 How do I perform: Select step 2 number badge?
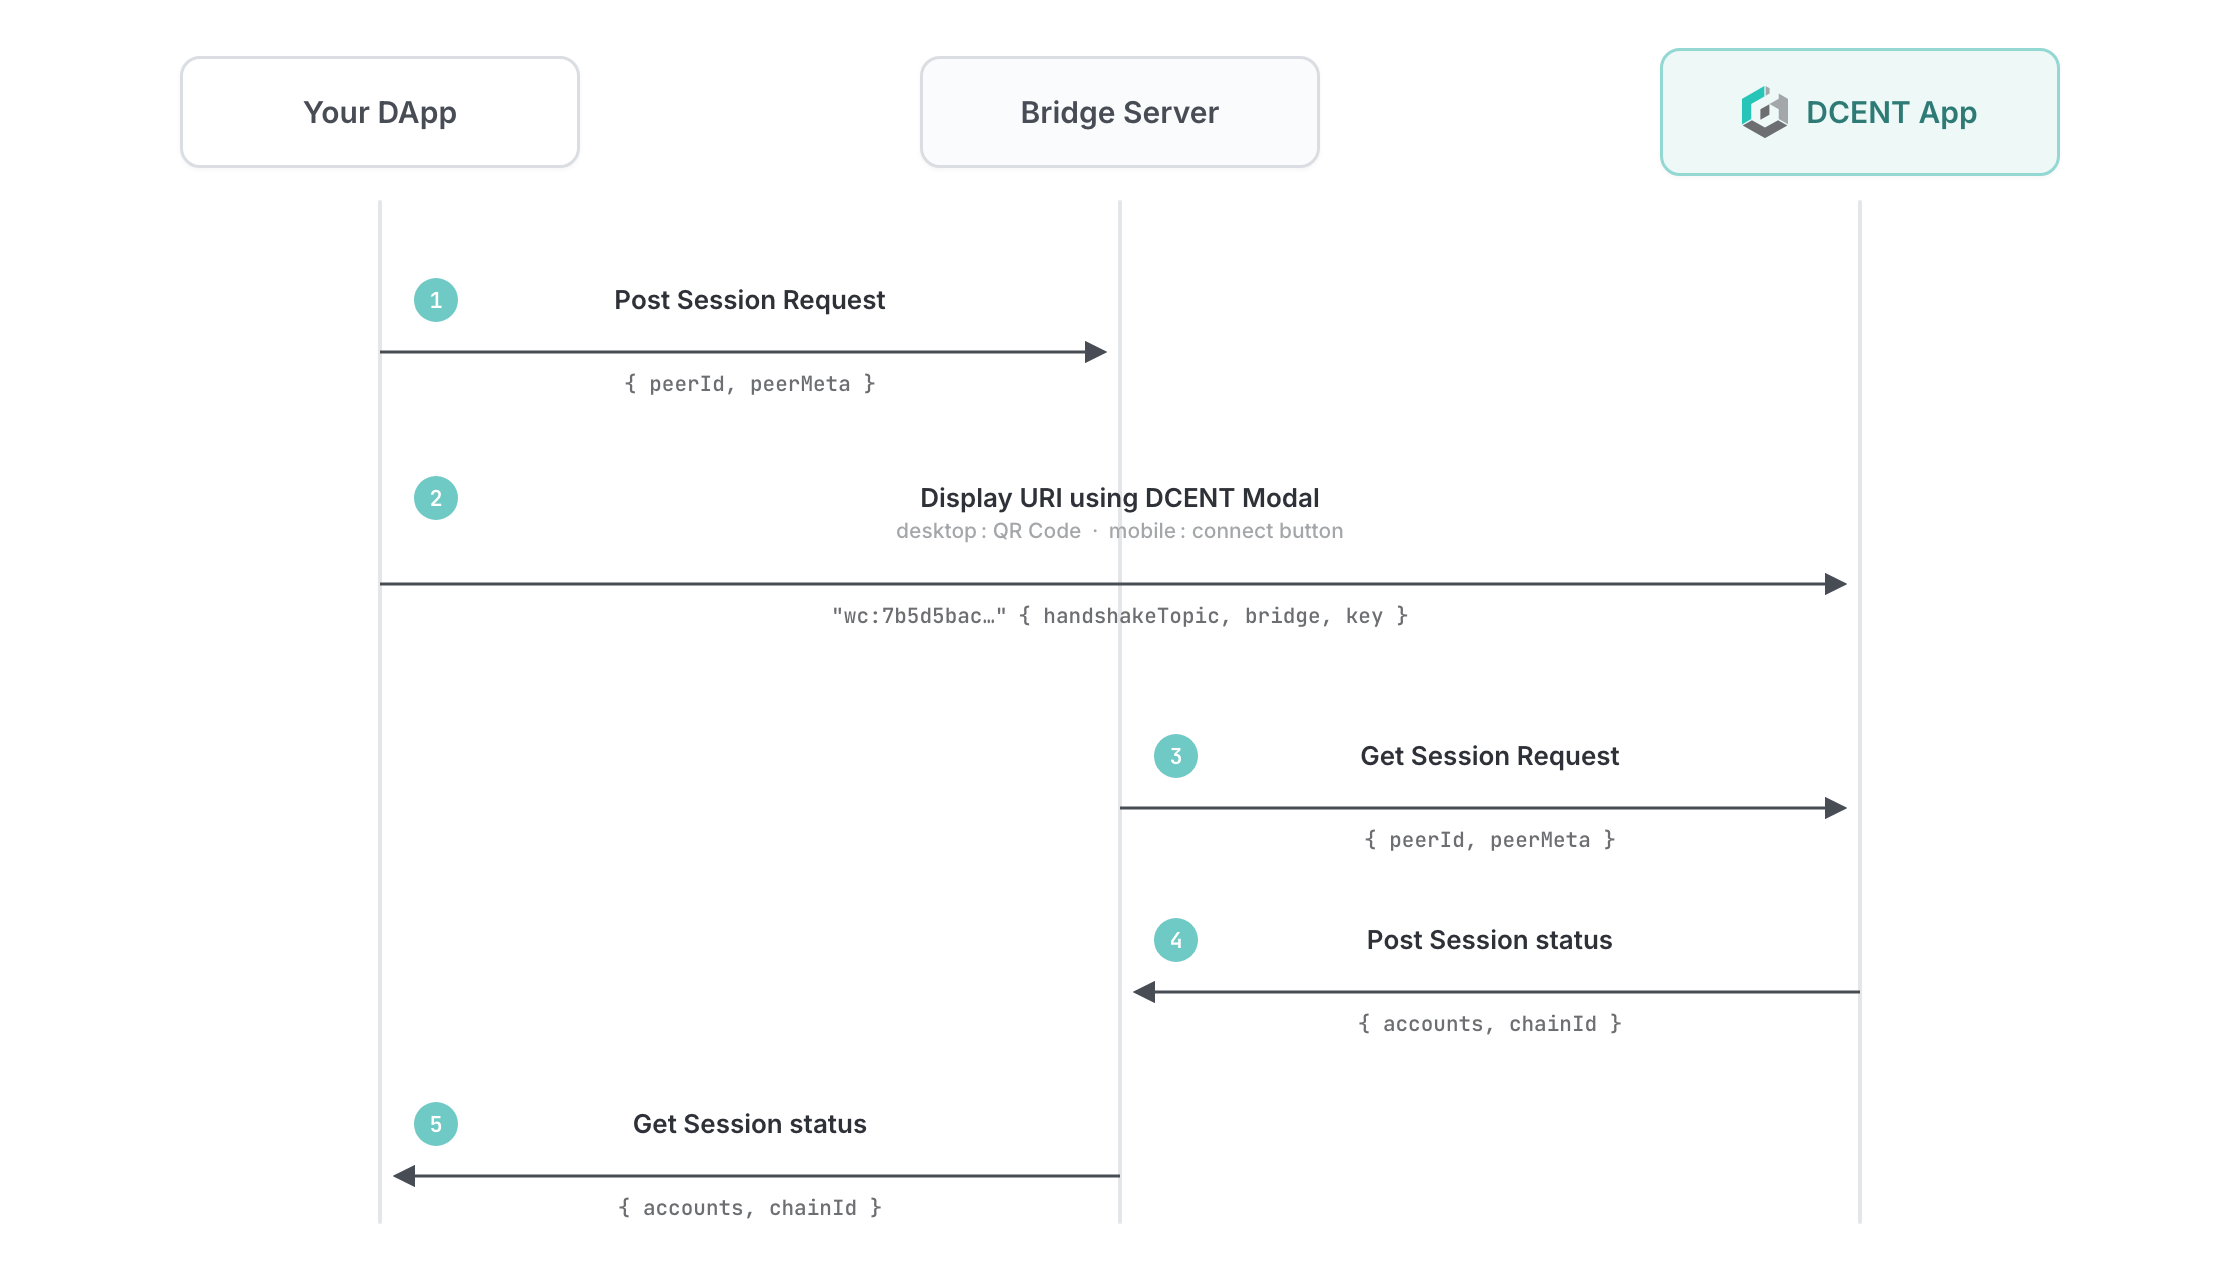click(436, 498)
